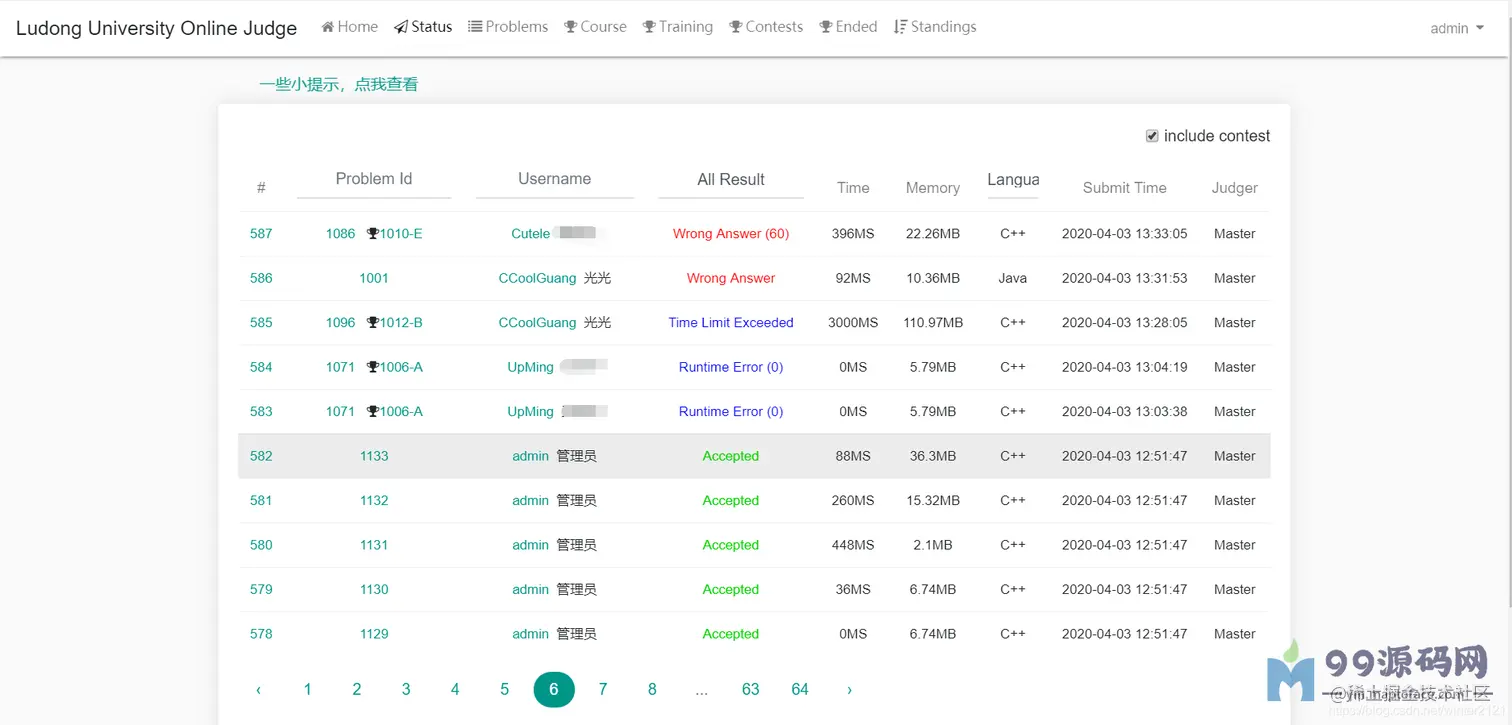Go to previous page arrow
Screen dimensions: 1512x725
tap(259, 690)
